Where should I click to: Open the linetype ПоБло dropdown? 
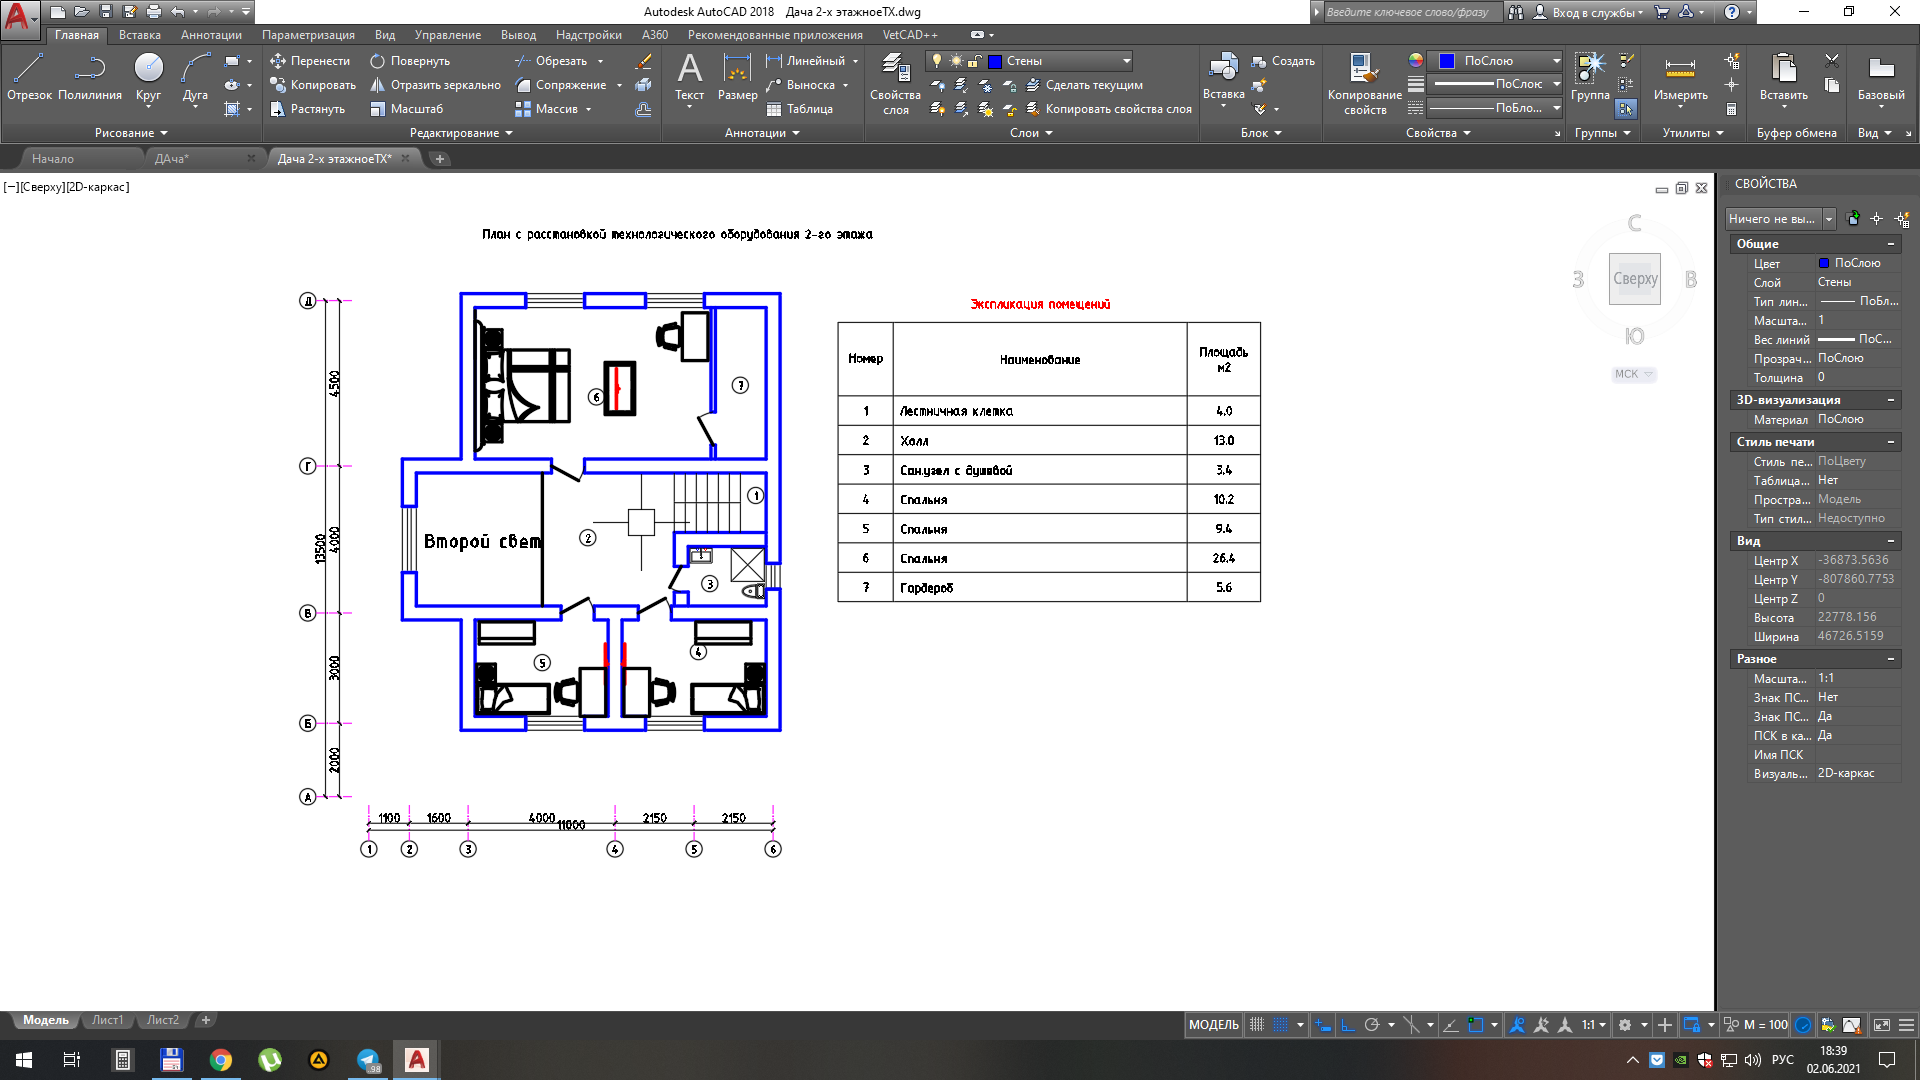pyautogui.click(x=1495, y=108)
